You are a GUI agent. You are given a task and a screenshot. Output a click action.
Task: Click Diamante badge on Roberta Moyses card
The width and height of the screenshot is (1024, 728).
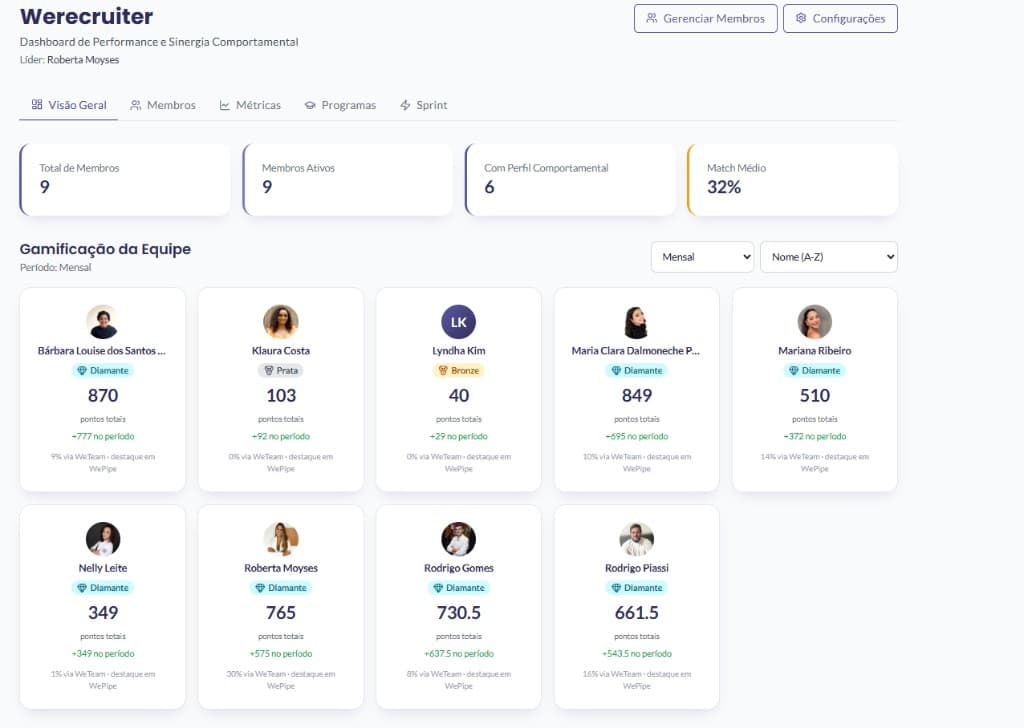(281, 588)
